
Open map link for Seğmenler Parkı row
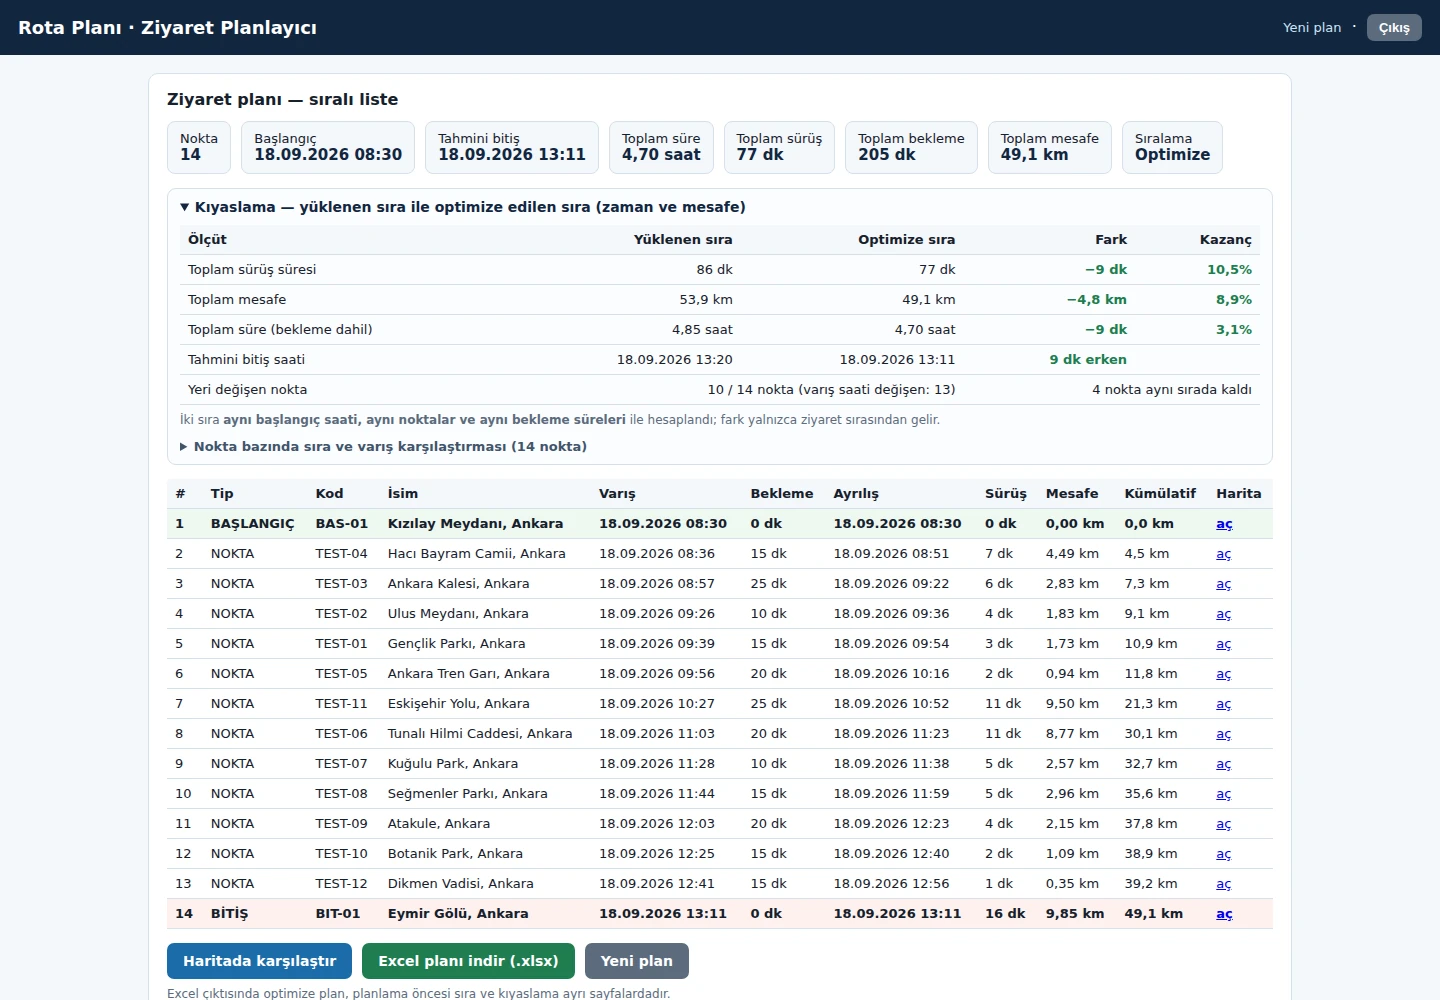coord(1224,794)
